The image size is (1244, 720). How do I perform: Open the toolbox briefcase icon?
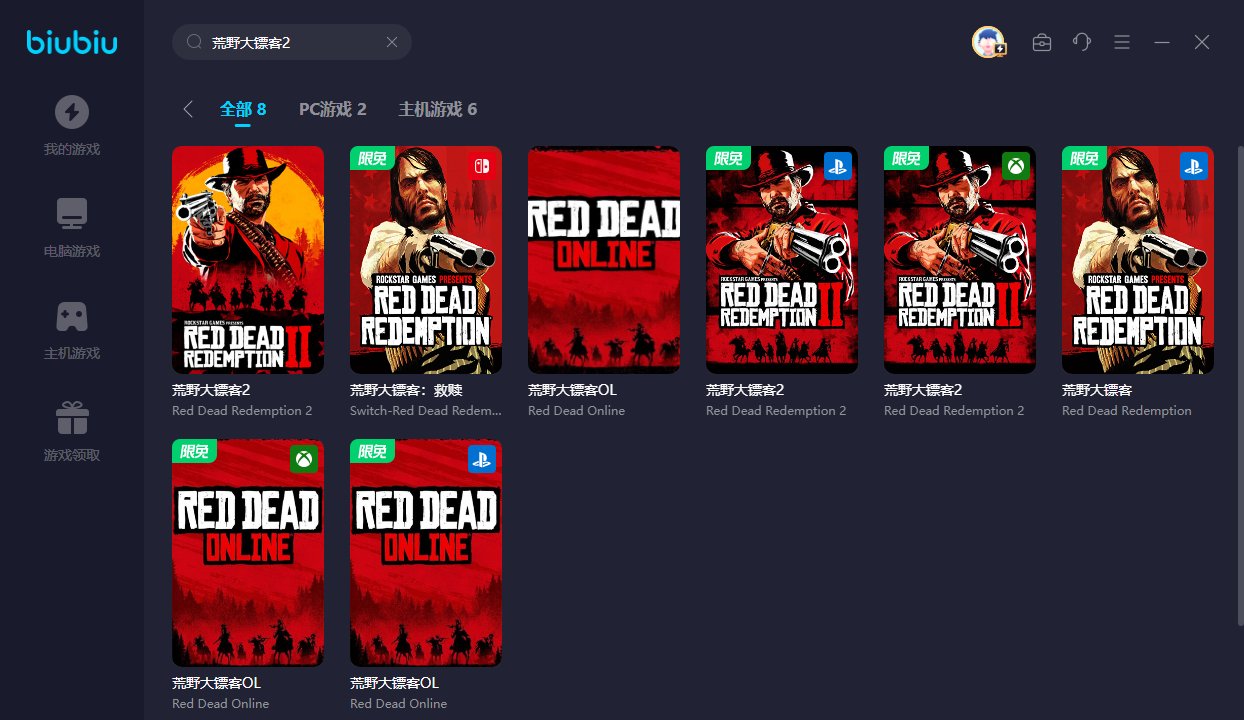[x=1041, y=42]
